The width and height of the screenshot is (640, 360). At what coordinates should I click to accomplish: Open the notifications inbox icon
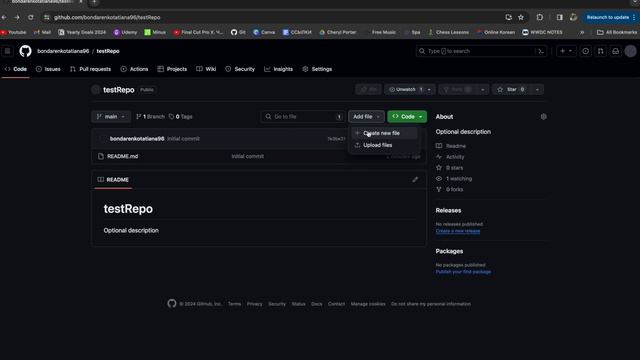(616, 51)
